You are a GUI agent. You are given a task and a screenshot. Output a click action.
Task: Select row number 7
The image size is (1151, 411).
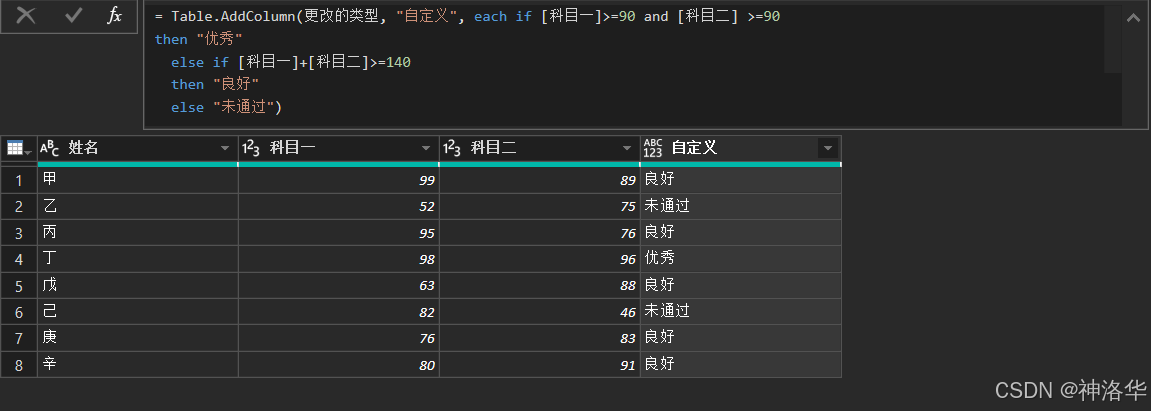pyautogui.click(x=19, y=338)
